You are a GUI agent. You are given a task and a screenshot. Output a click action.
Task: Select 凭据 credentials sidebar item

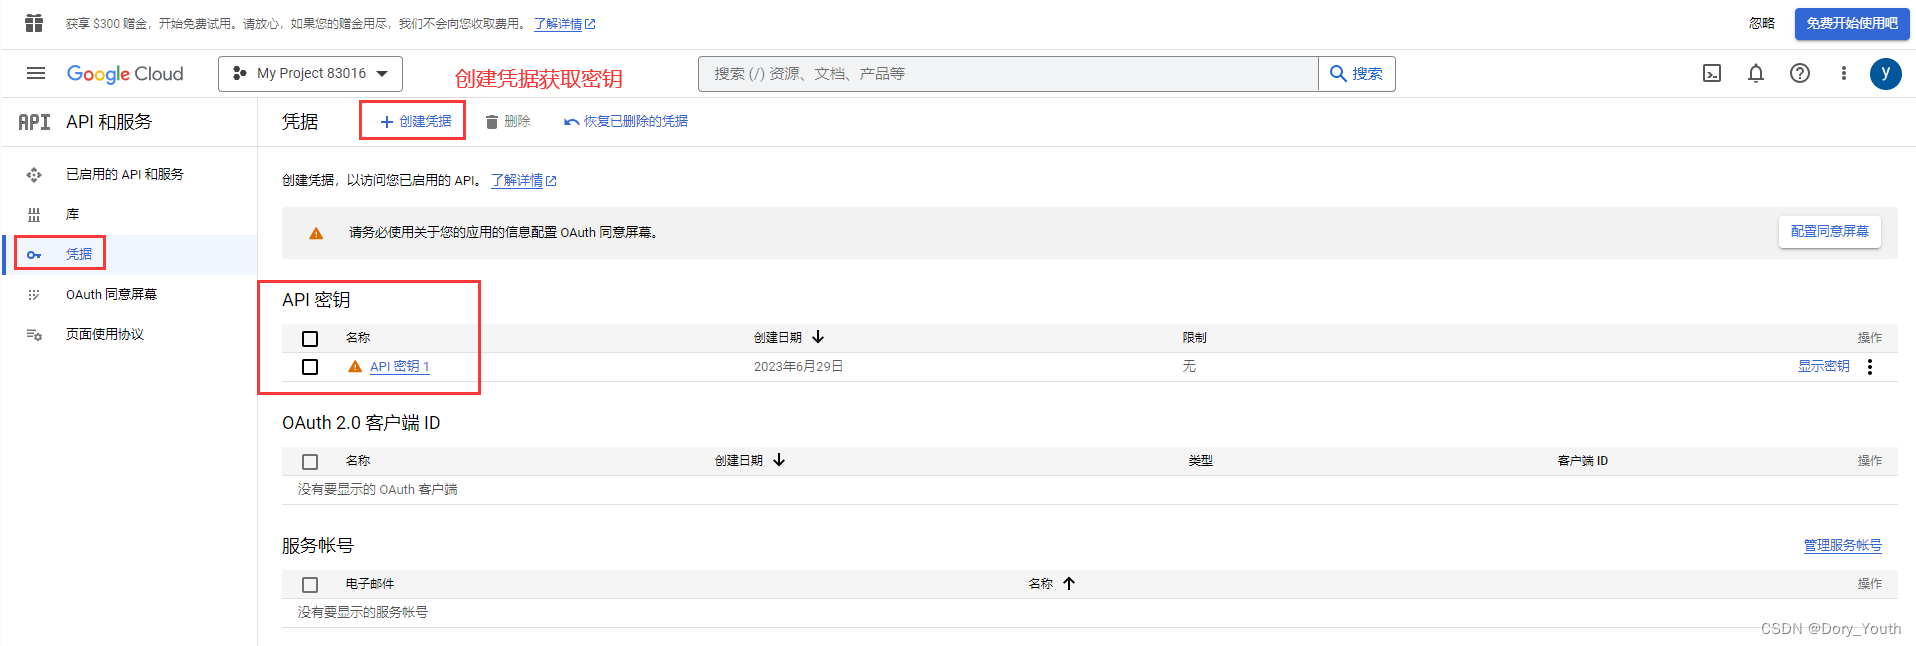[x=79, y=254]
